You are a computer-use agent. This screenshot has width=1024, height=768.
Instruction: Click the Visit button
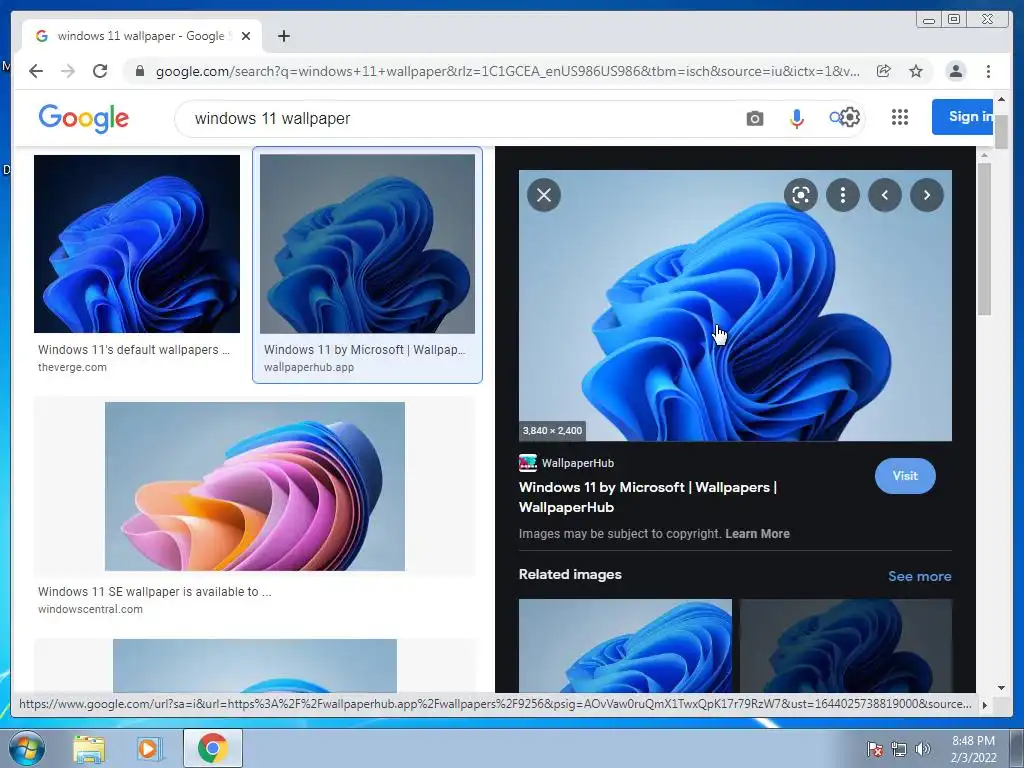[904, 476]
